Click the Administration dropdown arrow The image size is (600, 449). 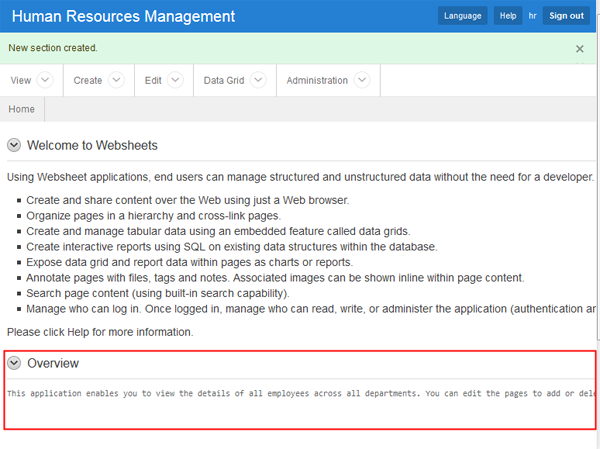(x=362, y=81)
